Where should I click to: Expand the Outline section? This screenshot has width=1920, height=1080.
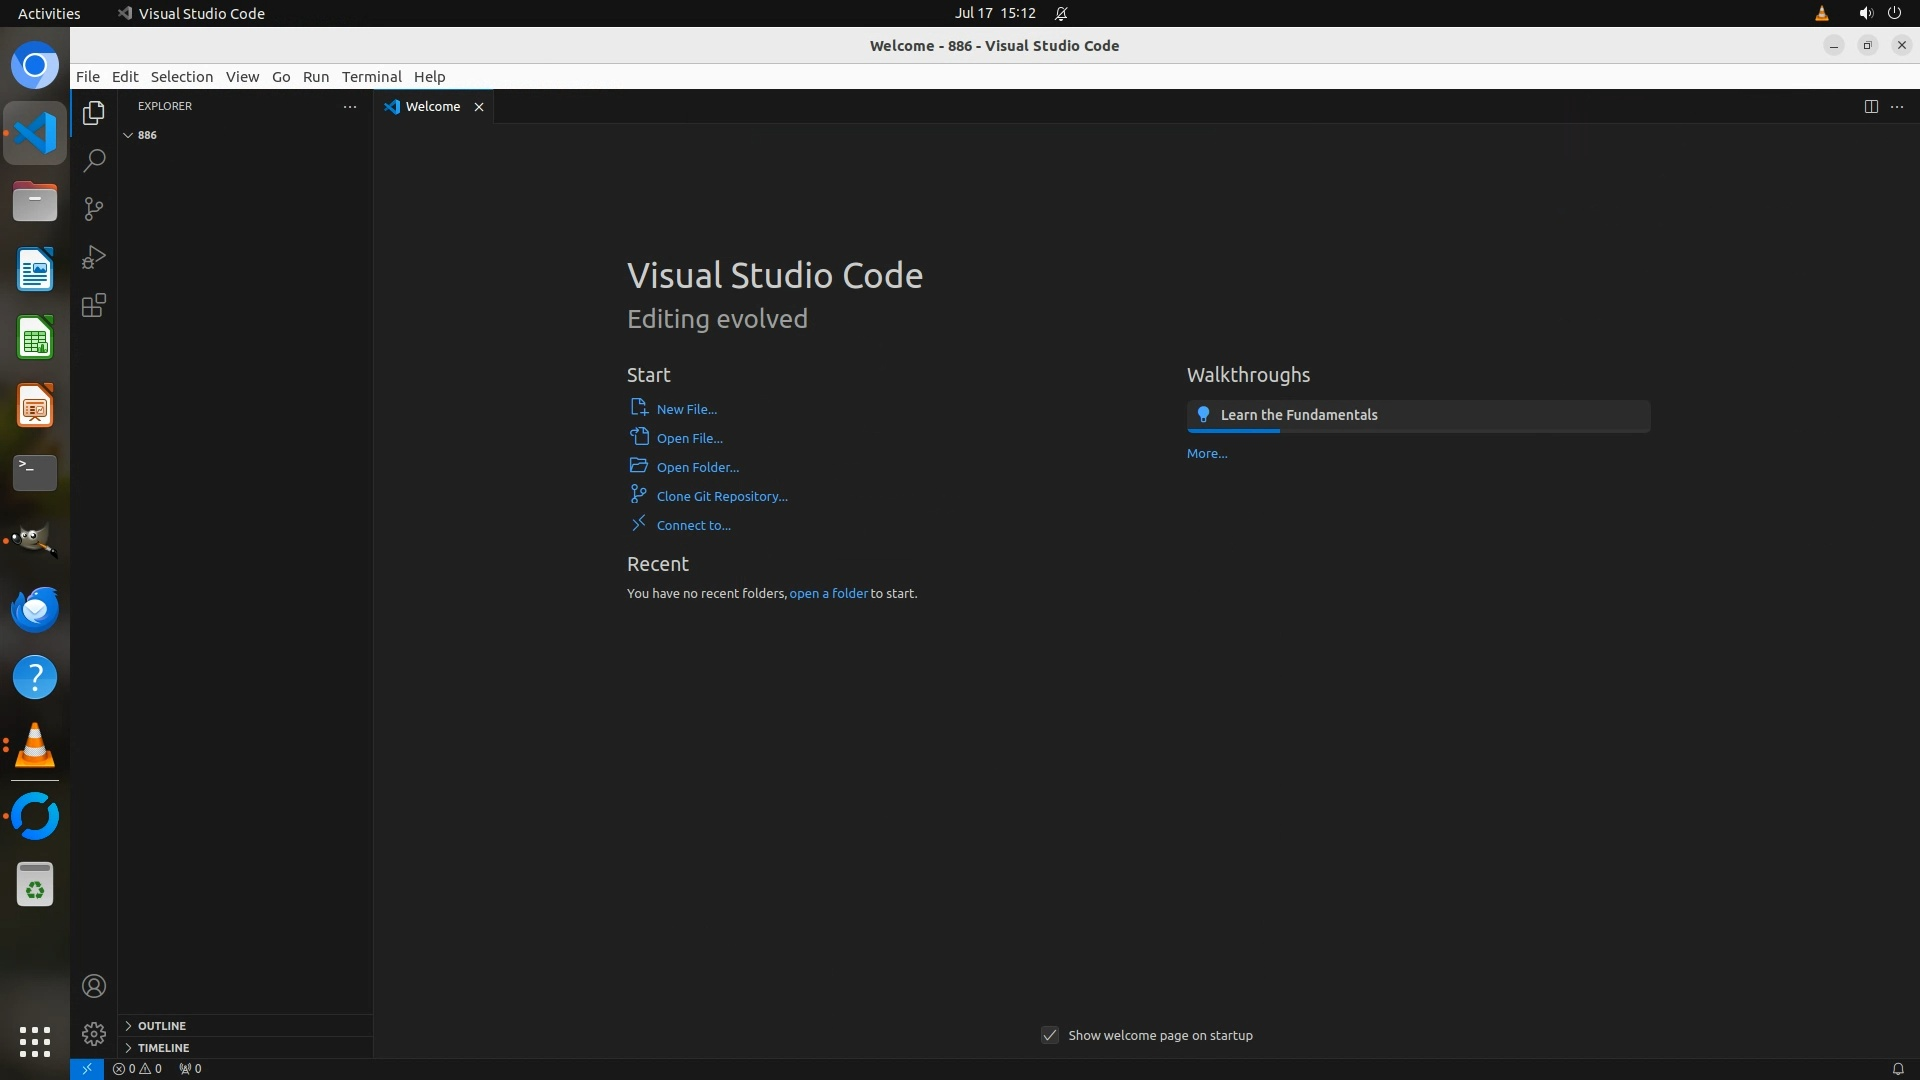coord(161,1026)
